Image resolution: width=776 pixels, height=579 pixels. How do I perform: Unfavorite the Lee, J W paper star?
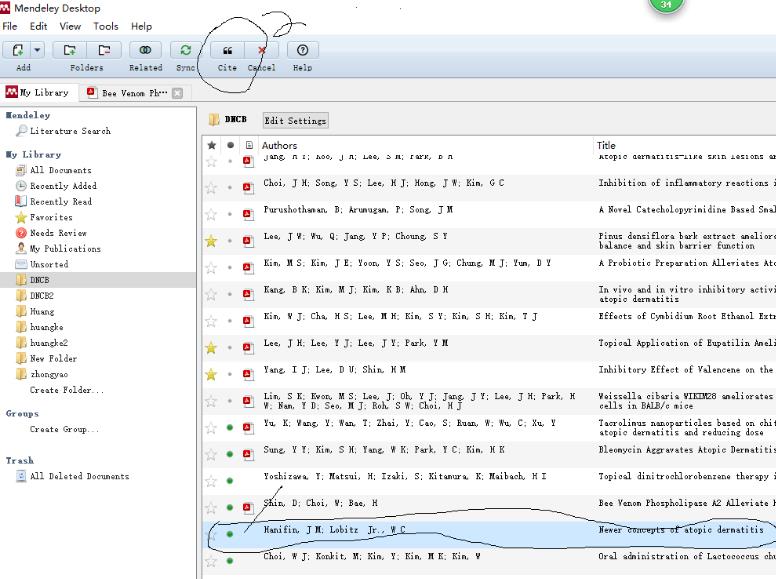tap(211, 241)
